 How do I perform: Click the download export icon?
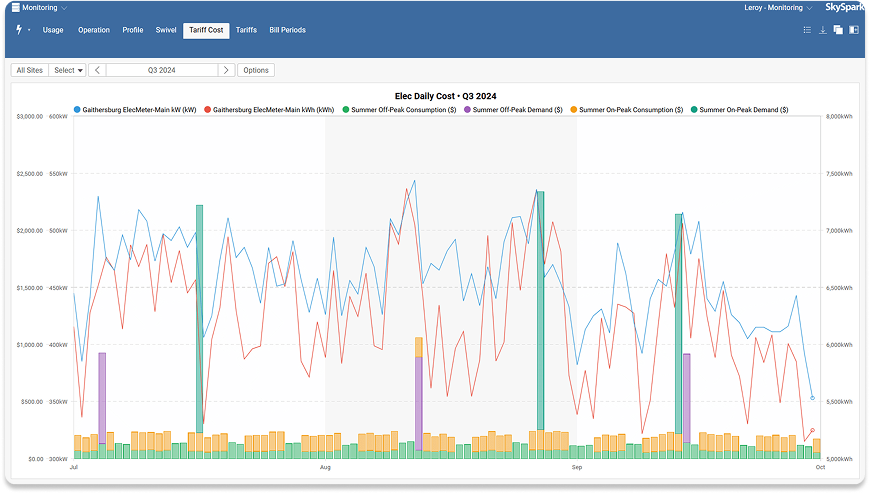click(x=822, y=30)
